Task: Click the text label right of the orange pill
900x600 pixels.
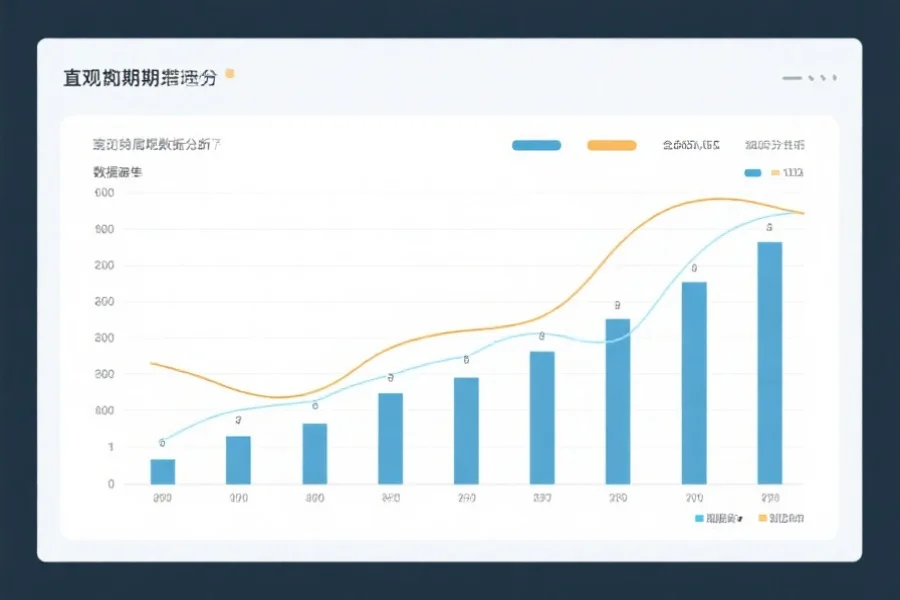Action: click(x=691, y=145)
